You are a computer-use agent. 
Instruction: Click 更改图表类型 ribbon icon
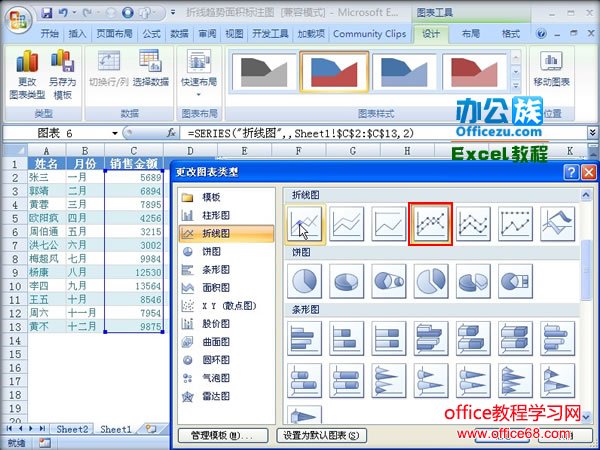[27, 75]
